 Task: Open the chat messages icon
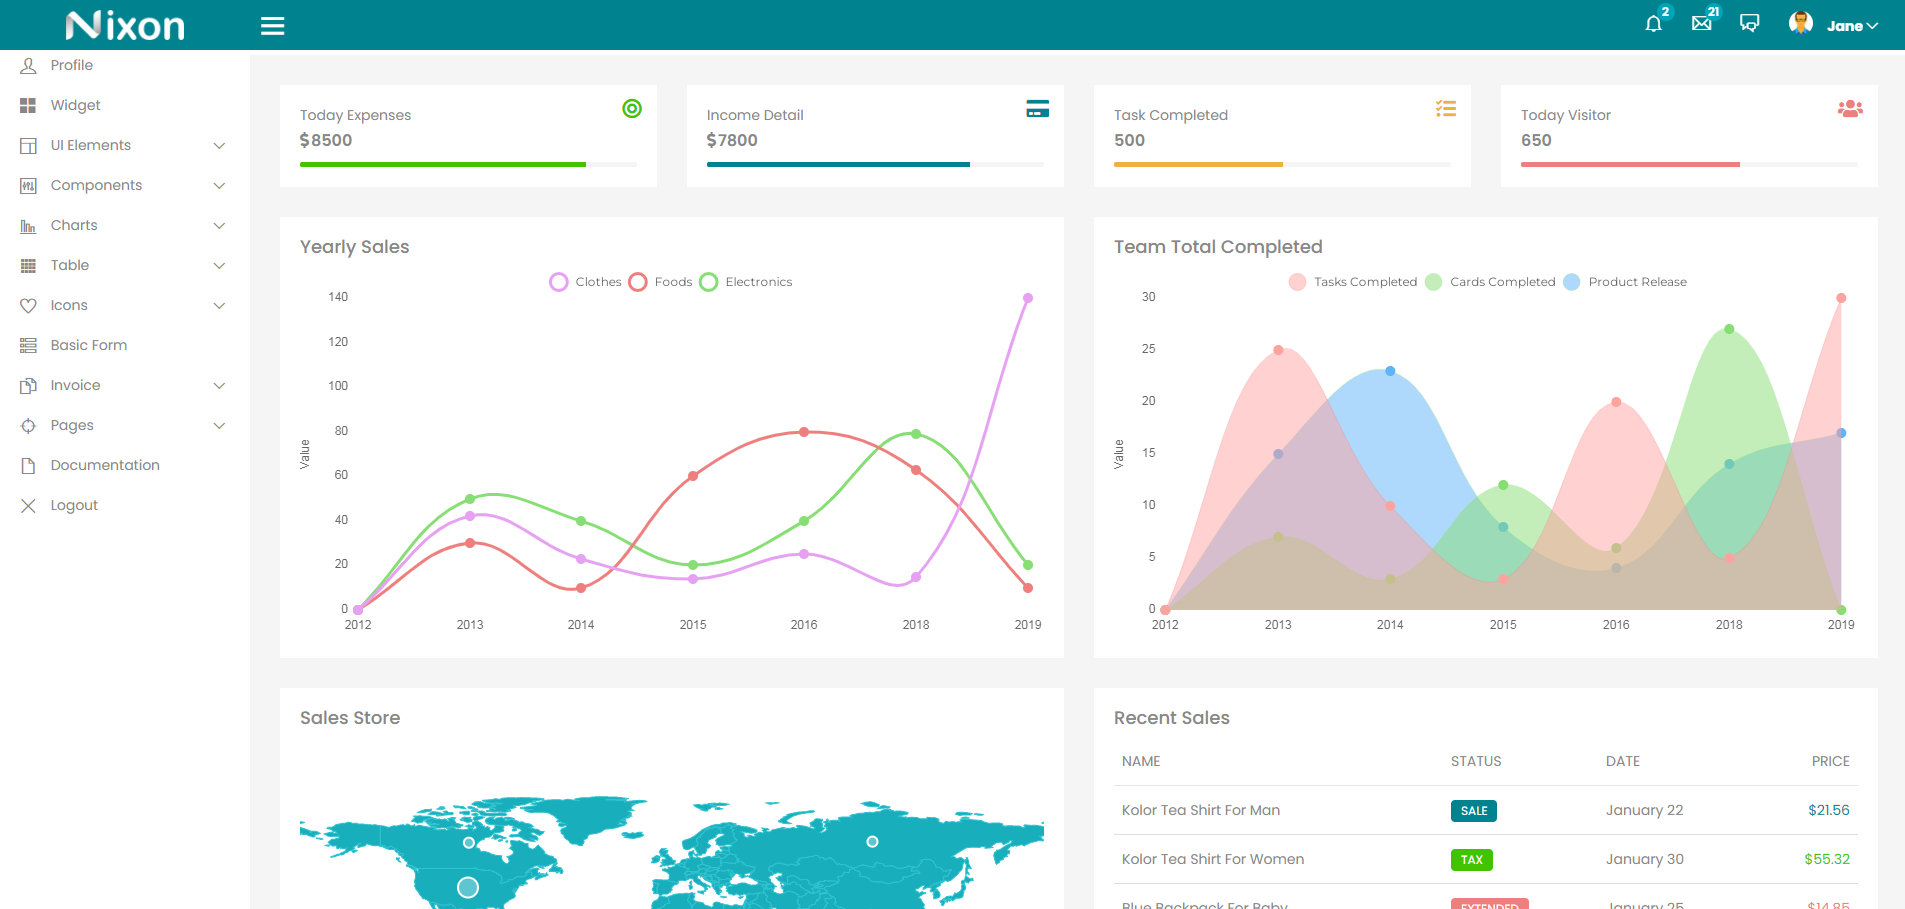click(x=1749, y=23)
